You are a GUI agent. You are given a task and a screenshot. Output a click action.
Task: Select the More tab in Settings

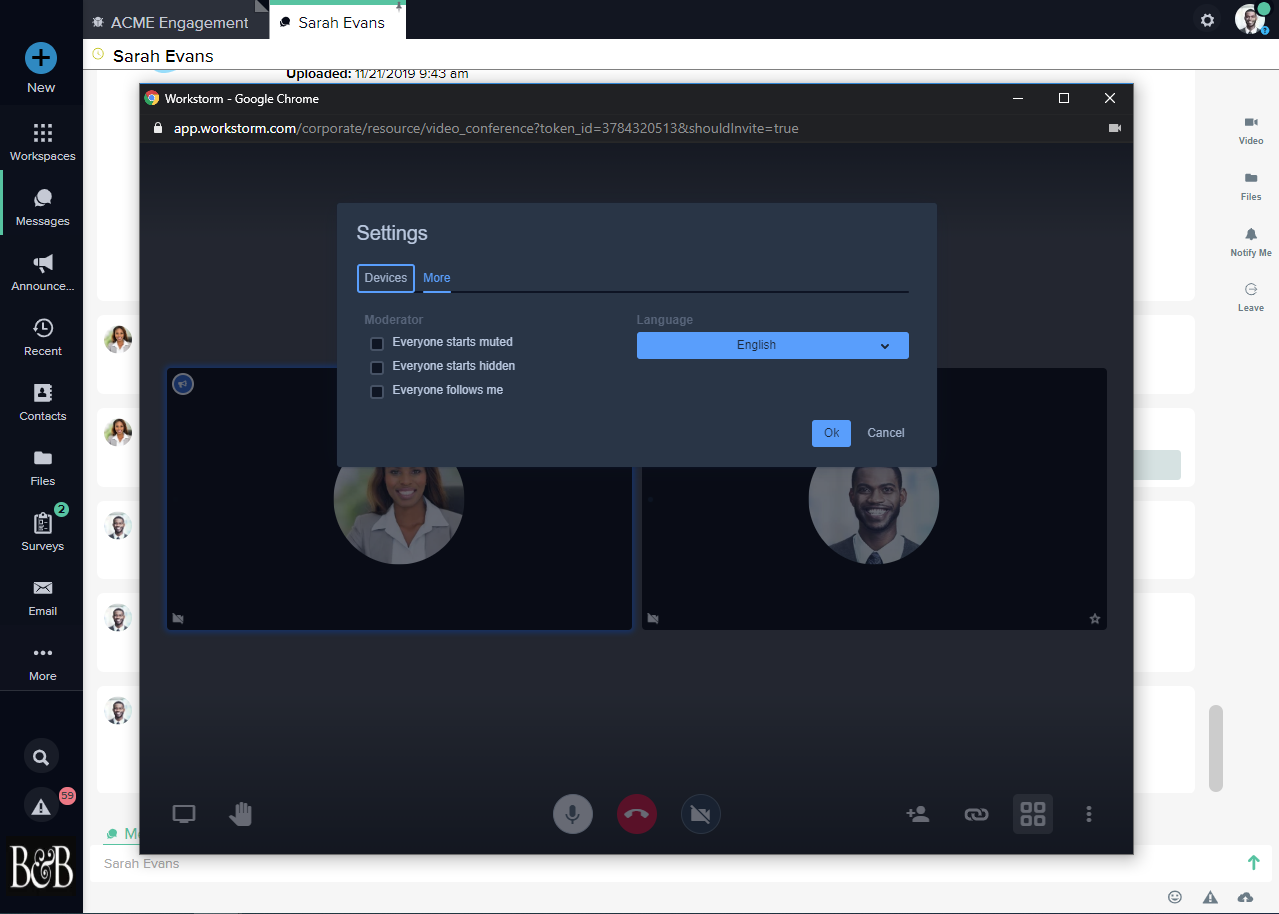point(437,278)
